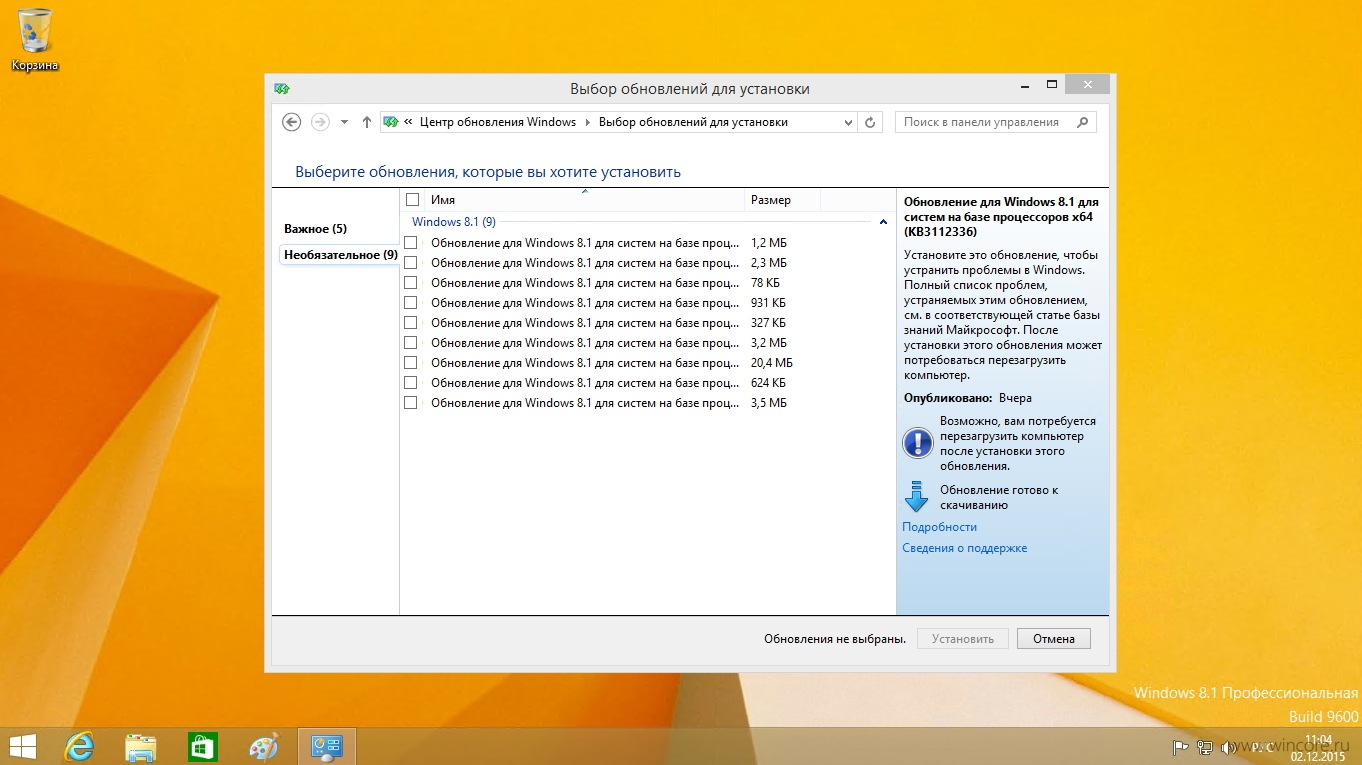Click the РУС input language indicator
The width and height of the screenshot is (1362, 765).
[x=1262, y=746]
